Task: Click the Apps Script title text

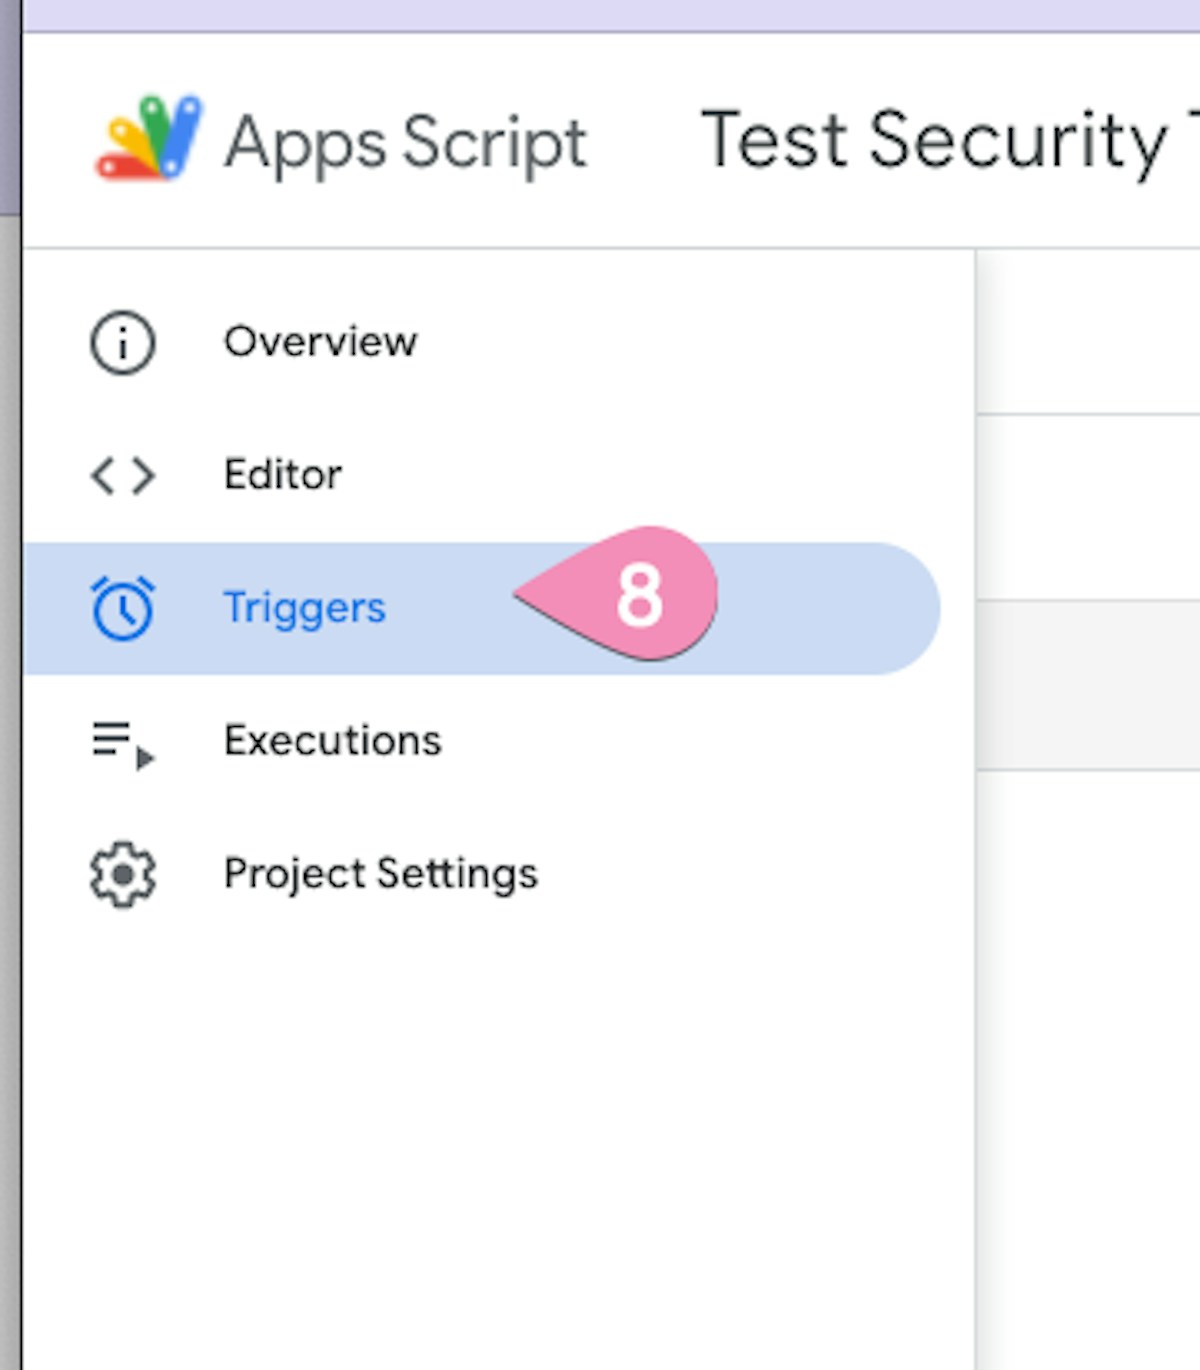Action: (405, 143)
